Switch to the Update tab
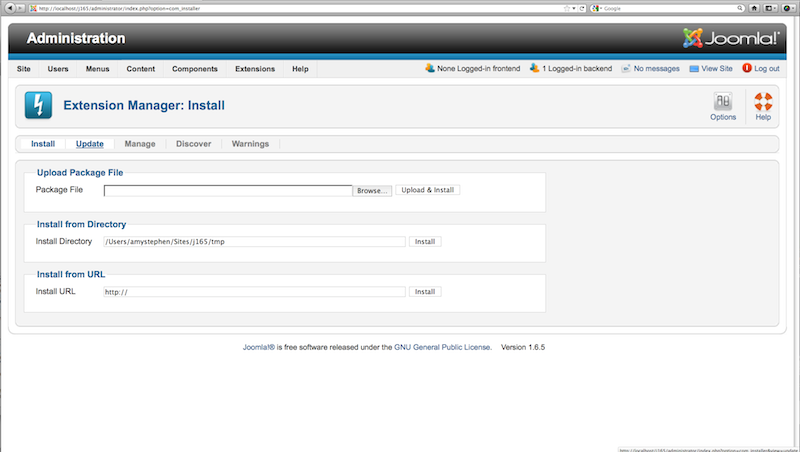 (x=90, y=144)
